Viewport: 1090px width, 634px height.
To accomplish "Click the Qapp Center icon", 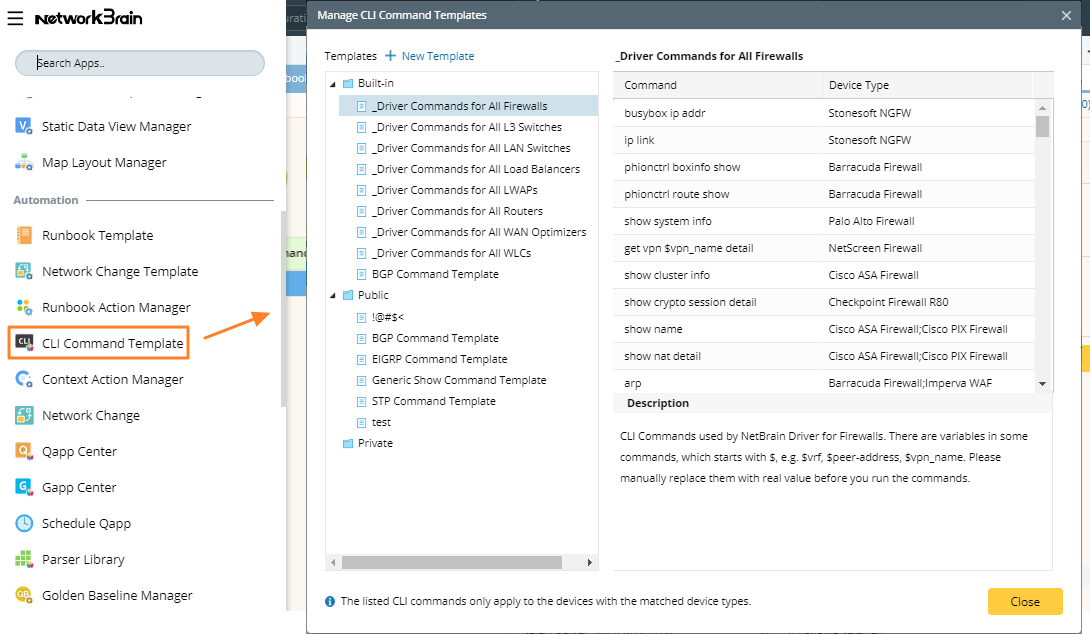I will click(x=24, y=451).
